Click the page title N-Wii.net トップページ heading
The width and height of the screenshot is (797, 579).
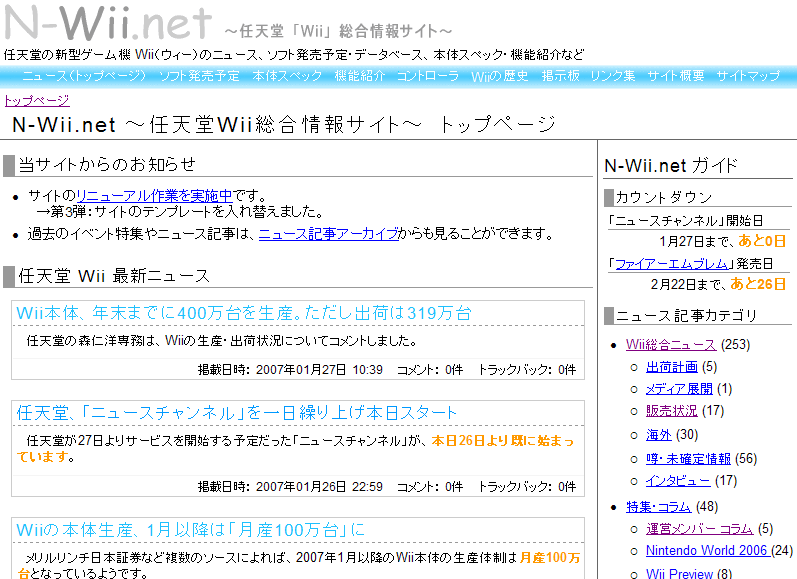pyautogui.click(x=284, y=125)
